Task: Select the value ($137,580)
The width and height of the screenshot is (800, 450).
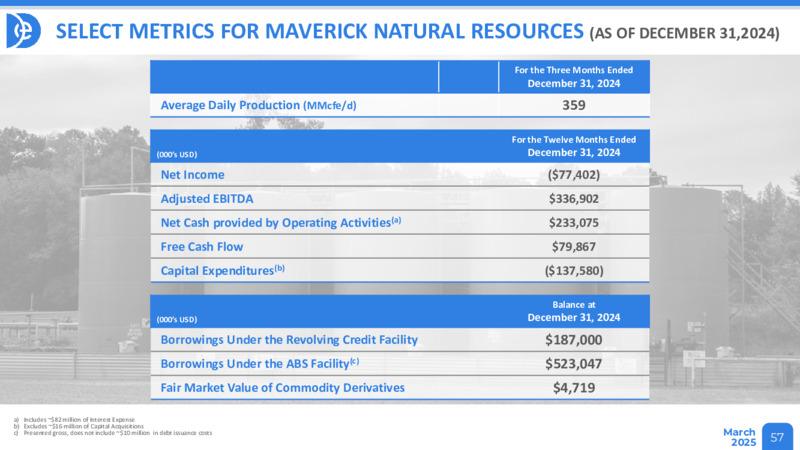Action: coord(573,270)
